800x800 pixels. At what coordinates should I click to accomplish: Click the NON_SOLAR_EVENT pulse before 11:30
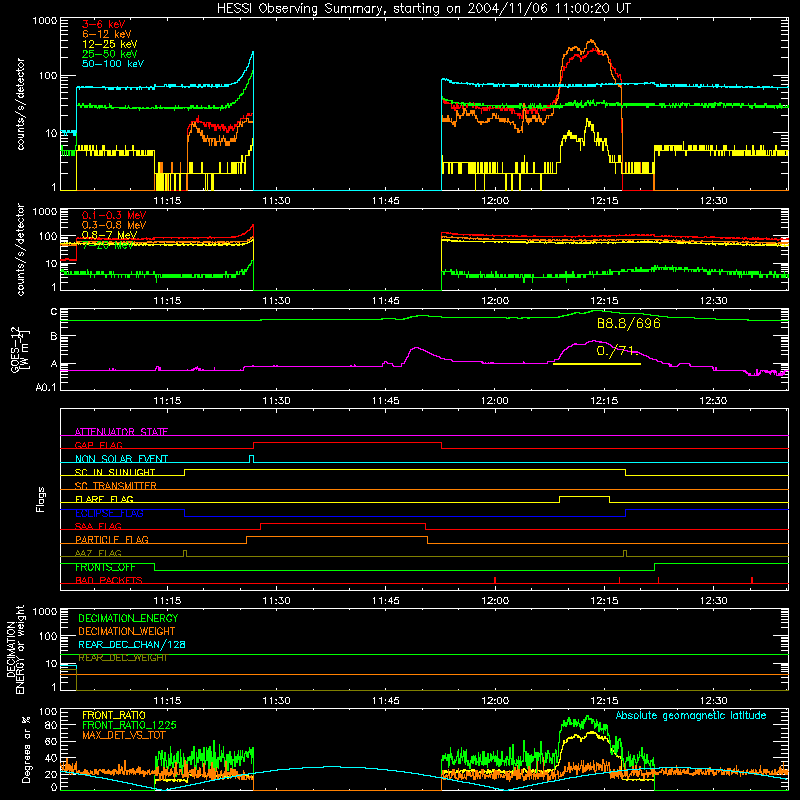251,459
